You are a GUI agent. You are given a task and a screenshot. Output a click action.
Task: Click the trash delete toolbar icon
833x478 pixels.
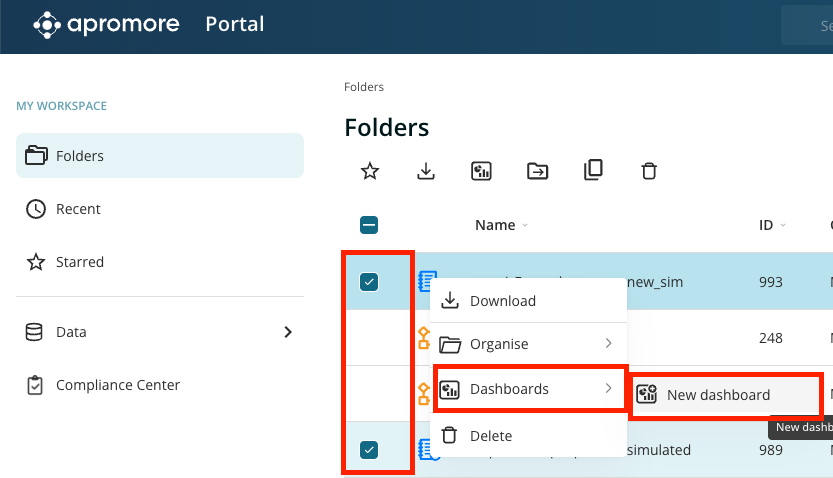649,171
